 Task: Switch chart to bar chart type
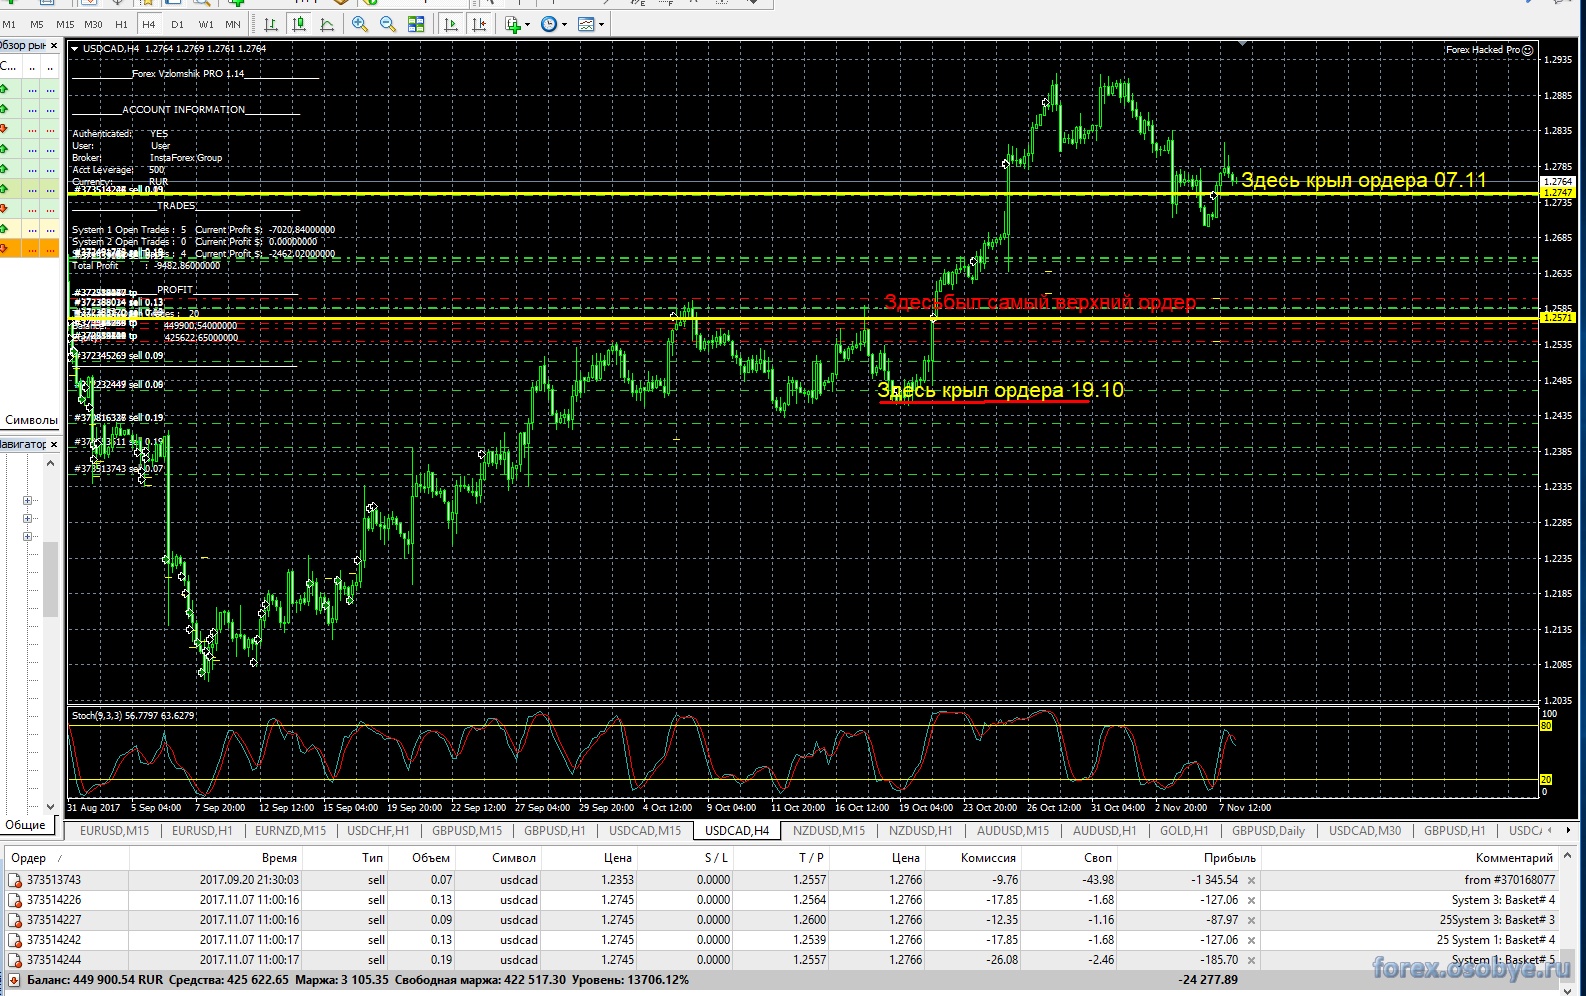(x=271, y=24)
